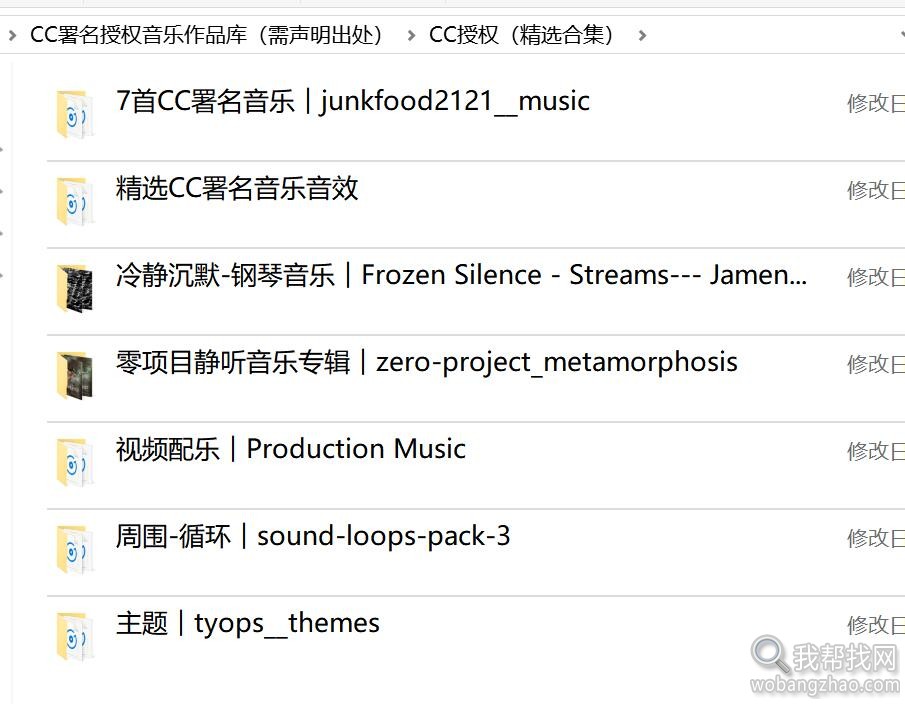Viewport: 905px width, 704px height.
Task: Click the zero-project_metamorphosis folder thumbnail
Action: [x=75, y=376]
